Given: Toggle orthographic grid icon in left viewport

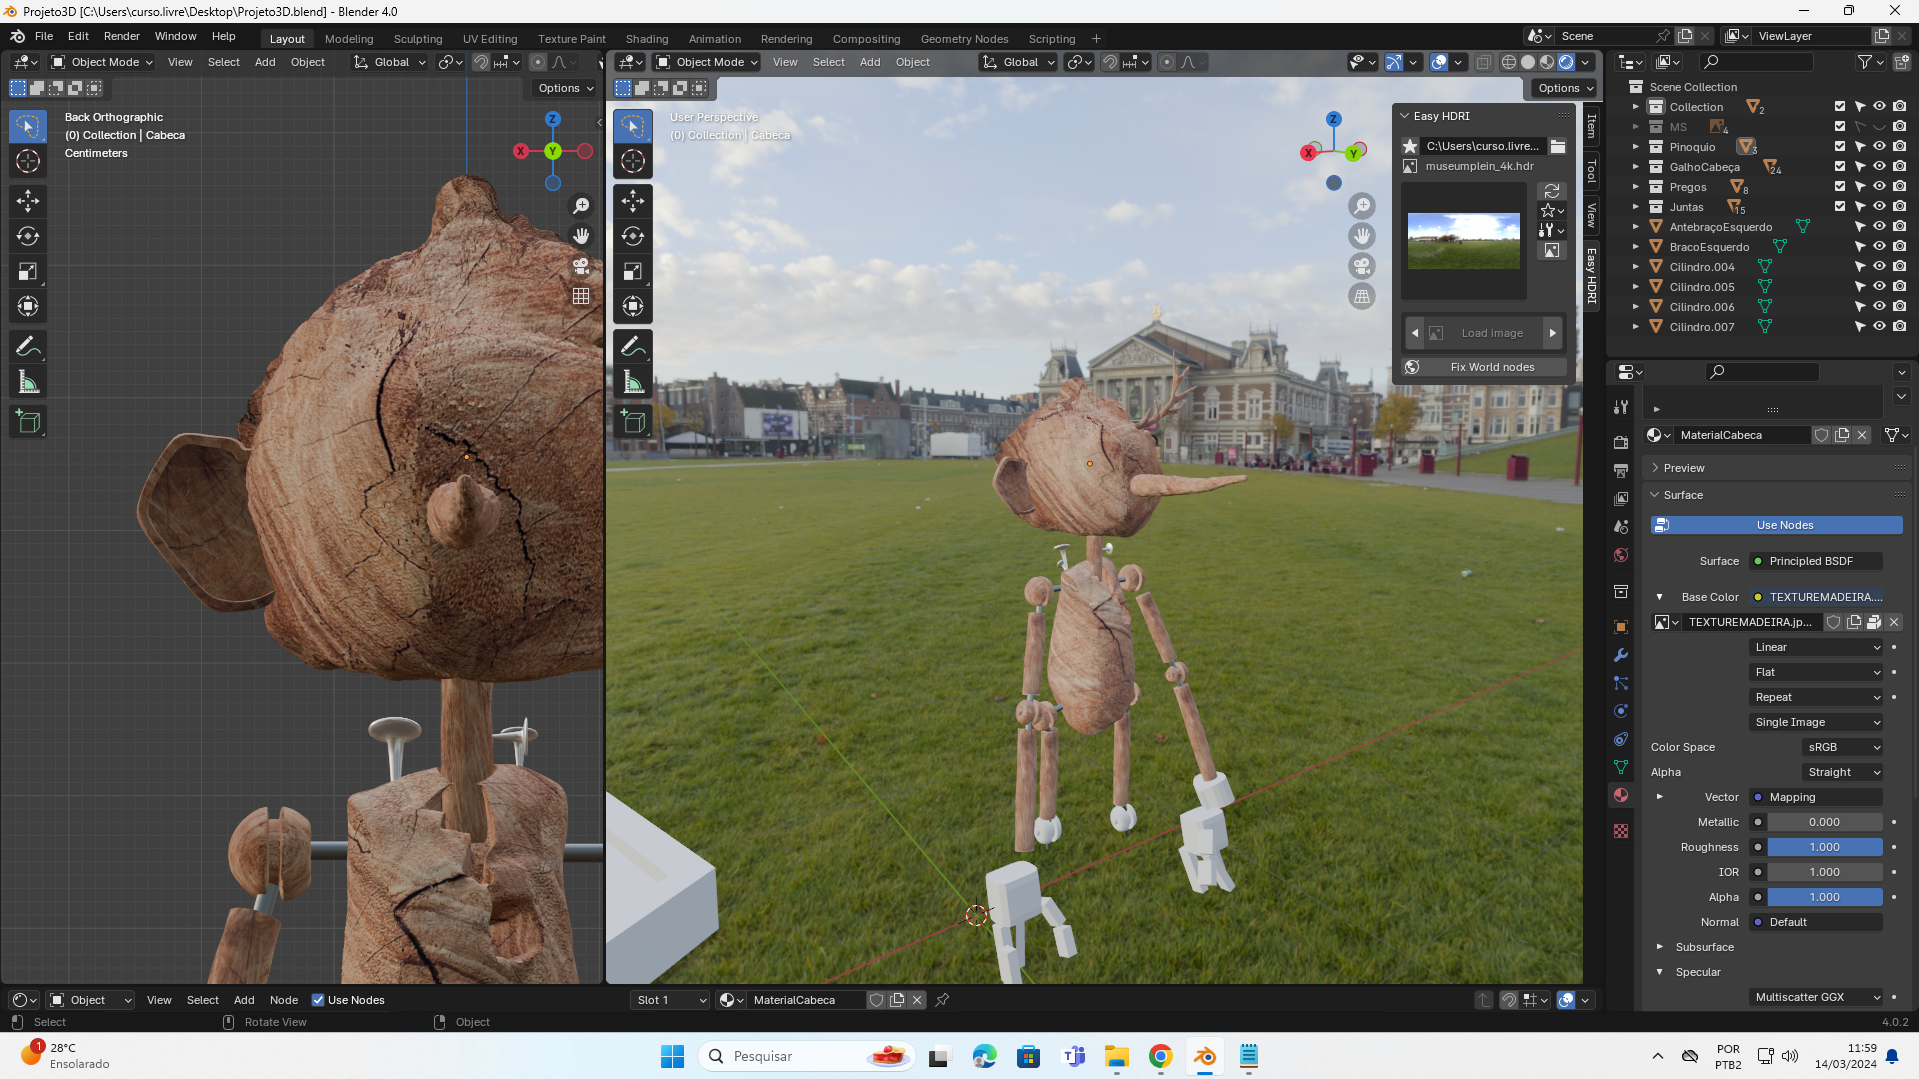Looking at the screenshot, I should pyautogui.click(x=581, y=296).
